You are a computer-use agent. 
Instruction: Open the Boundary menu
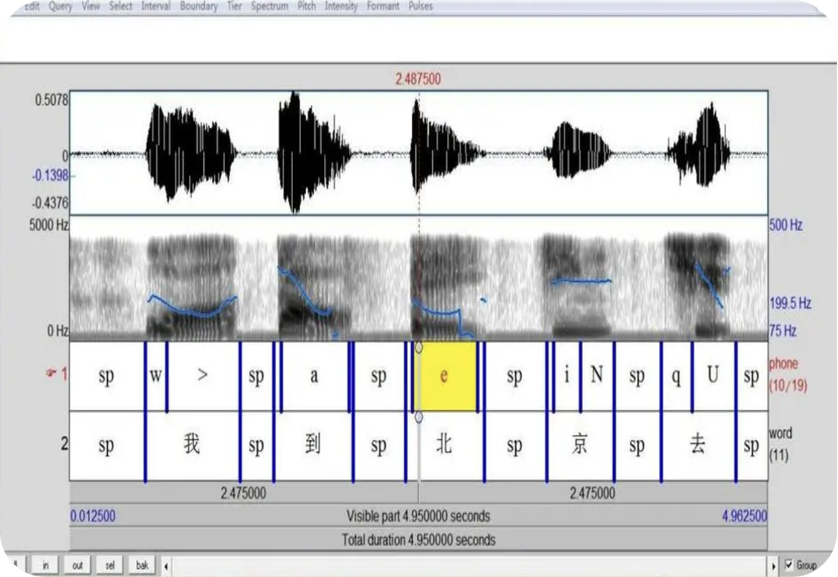click(x=199, y=6)
